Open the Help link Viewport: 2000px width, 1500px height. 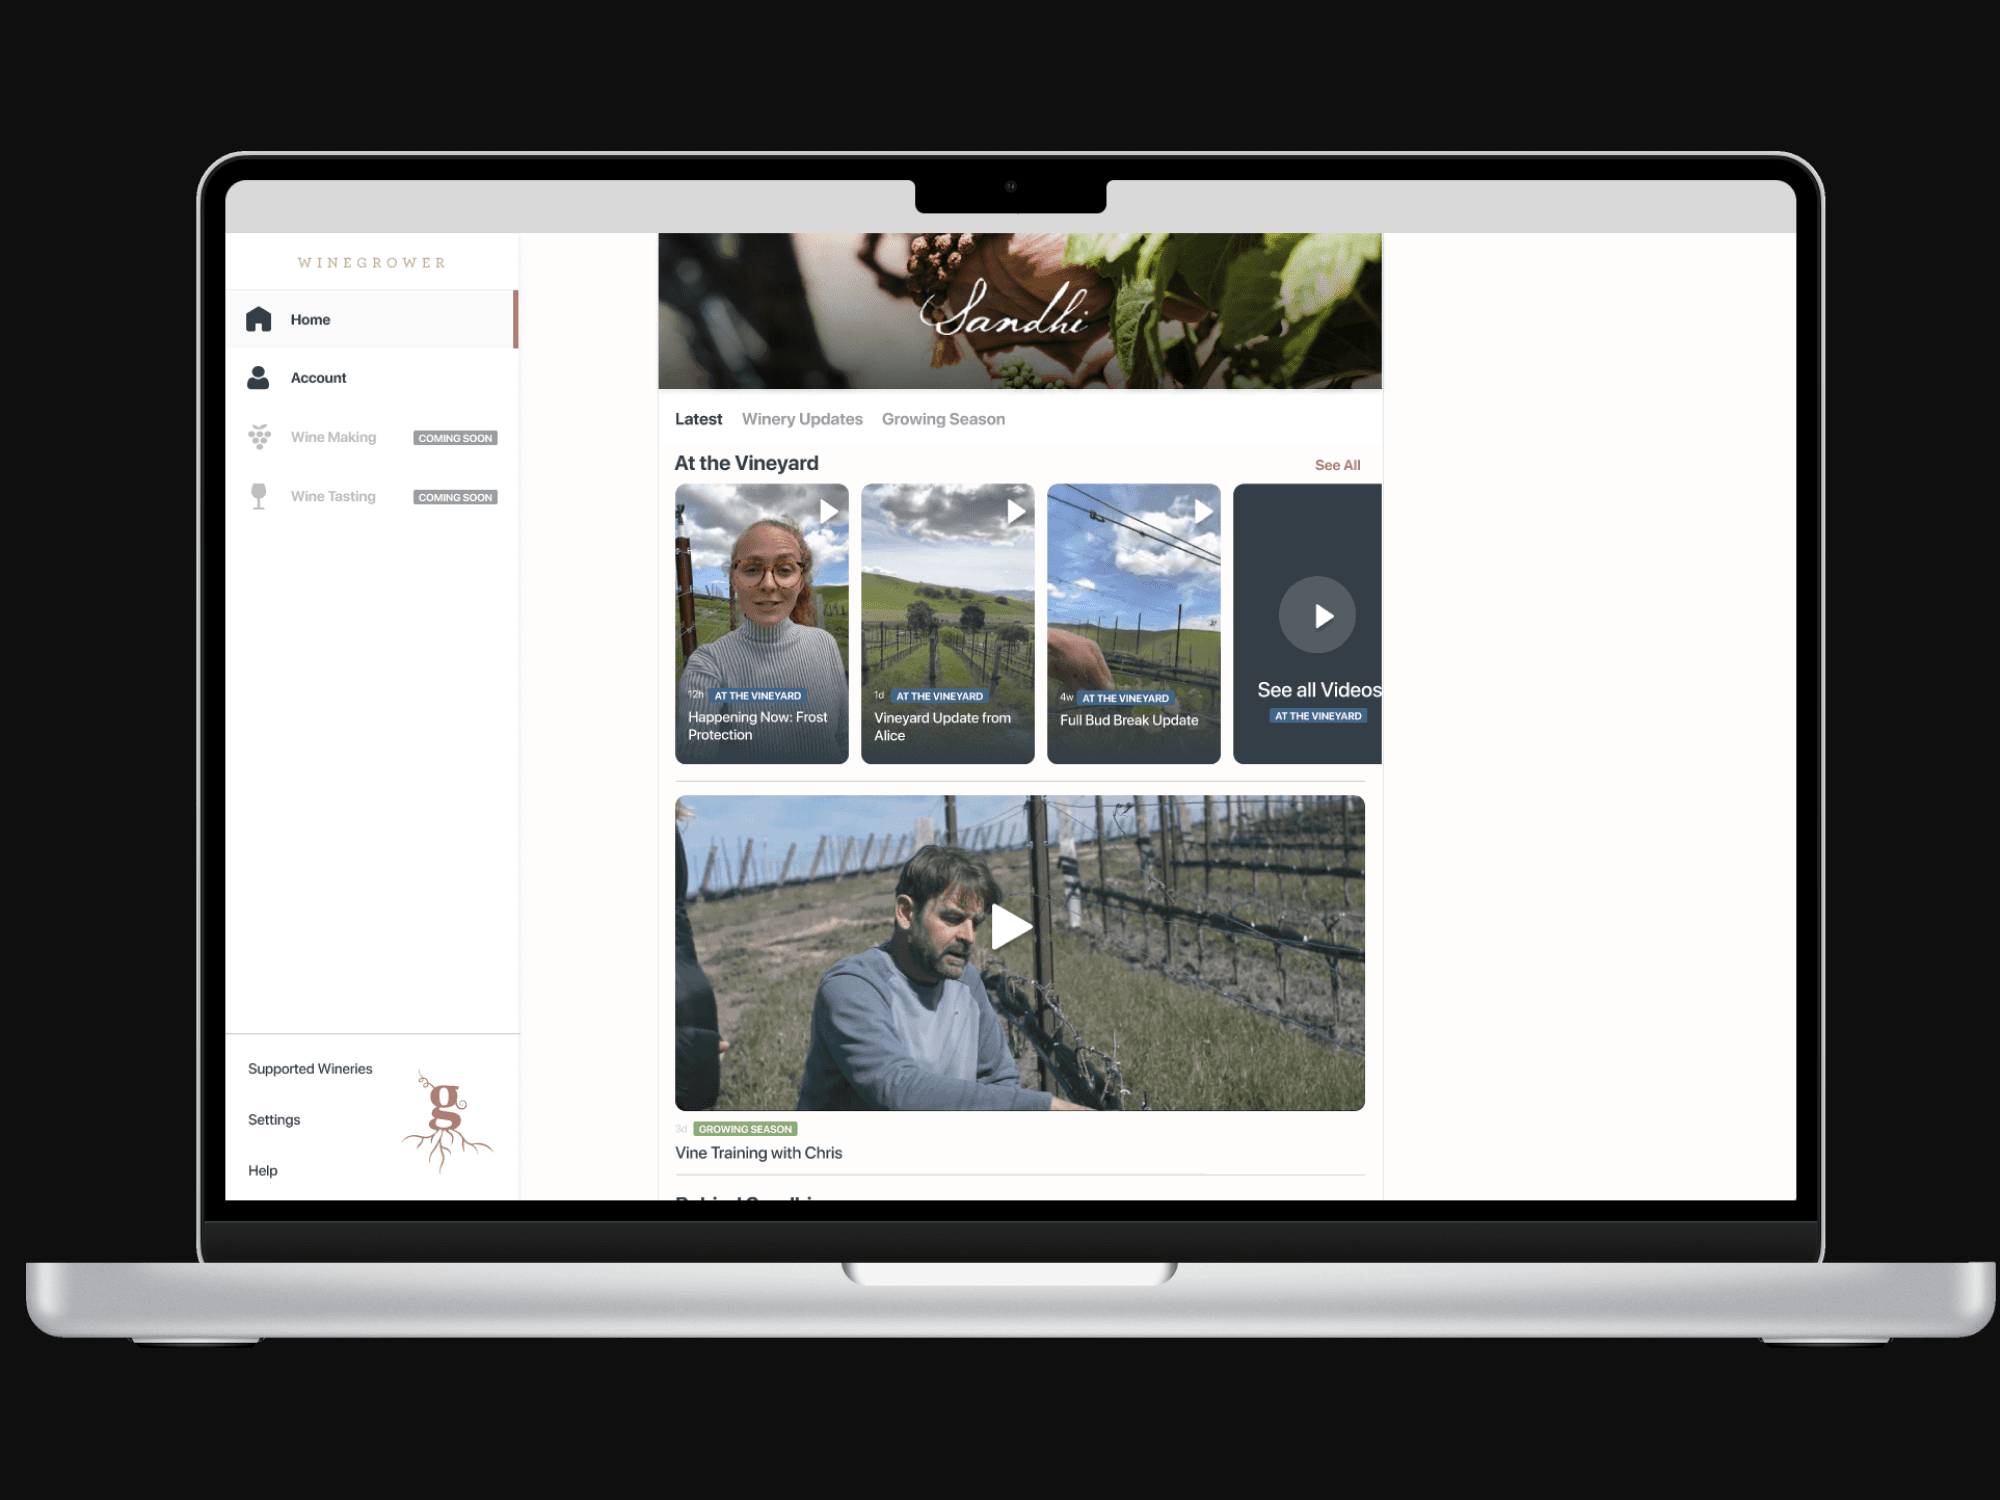pos(263,1171)
